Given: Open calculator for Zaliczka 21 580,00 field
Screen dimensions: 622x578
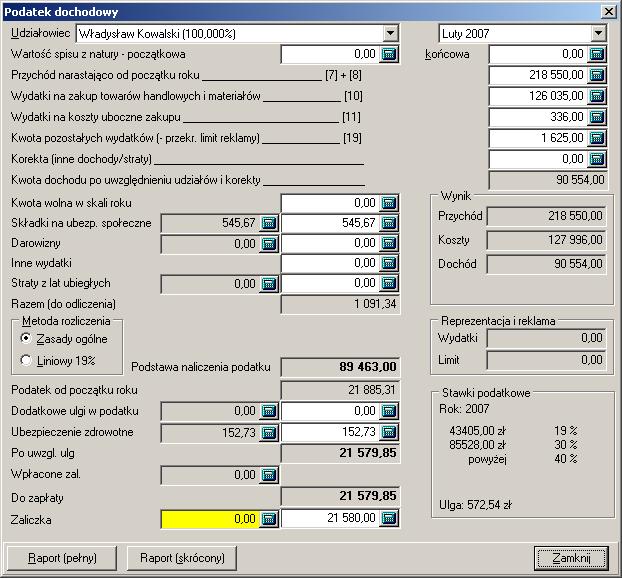Looking at the screenshot, I should tap(389, 518).
